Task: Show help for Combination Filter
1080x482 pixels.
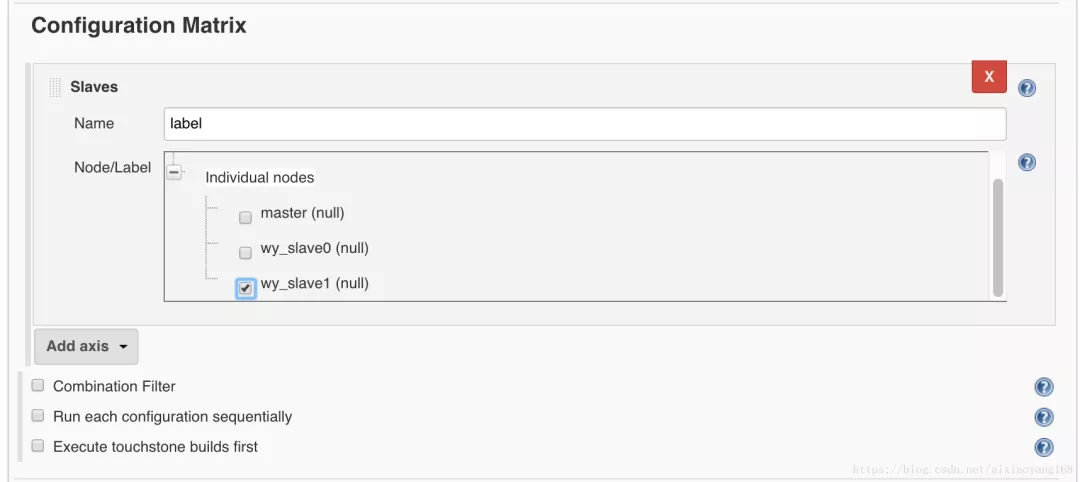Action: click(1044, 387)
